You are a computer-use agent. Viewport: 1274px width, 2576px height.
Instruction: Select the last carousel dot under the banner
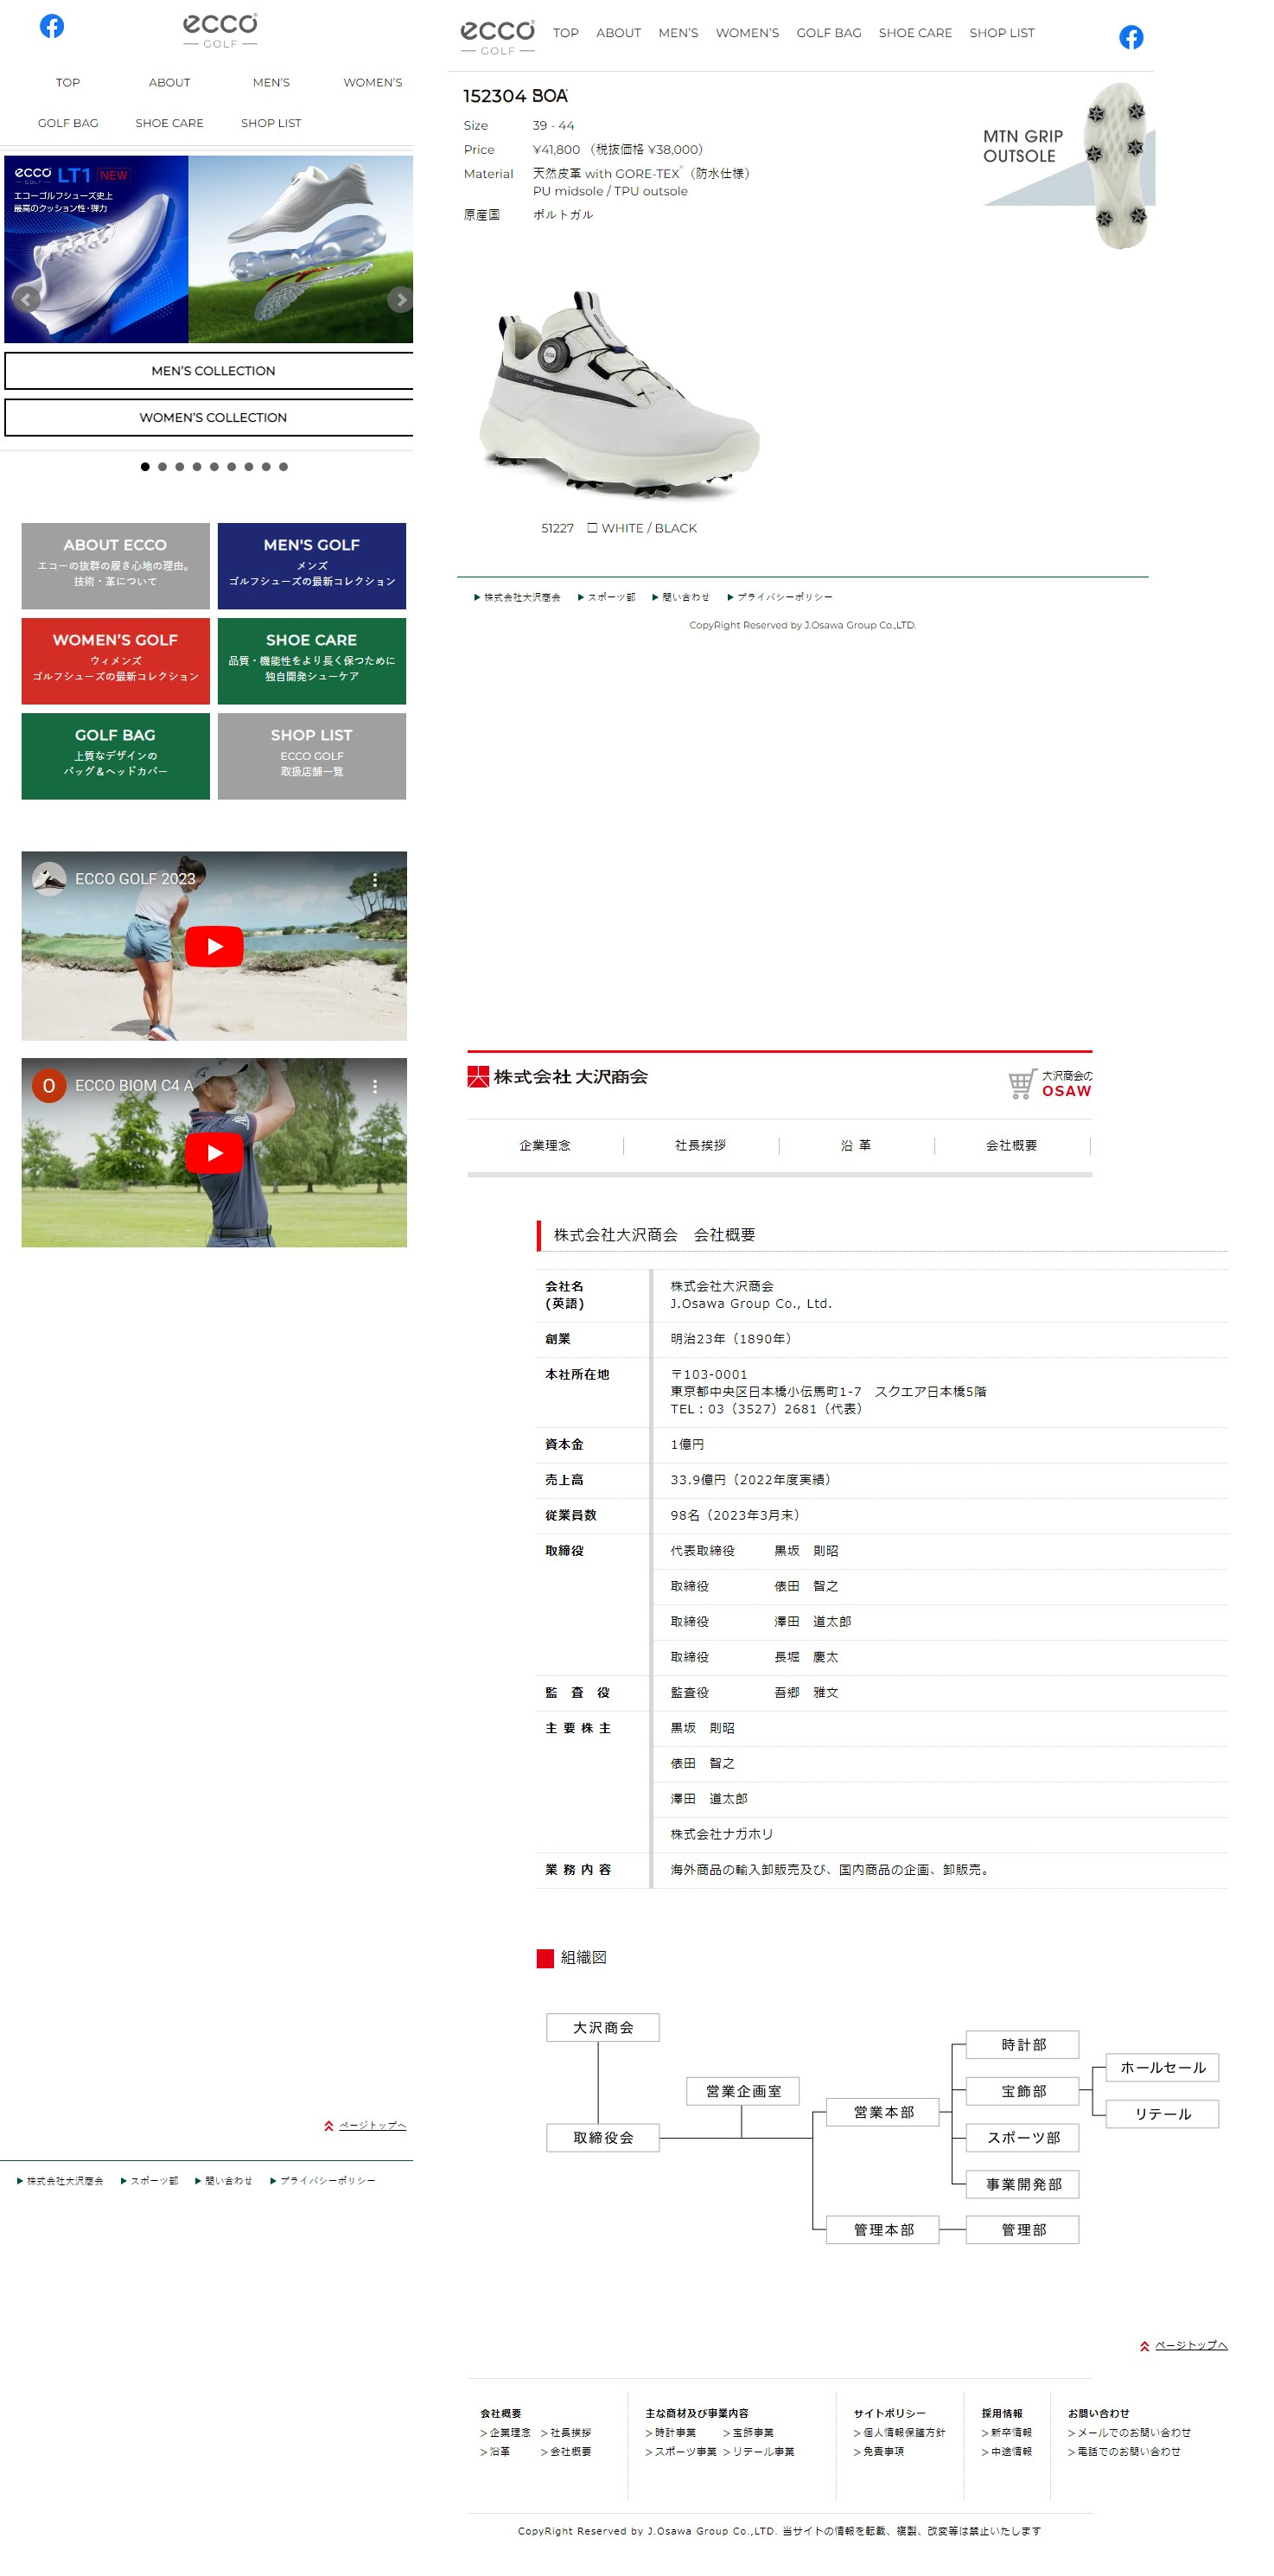pyautogui.click(x=283, y=466)
